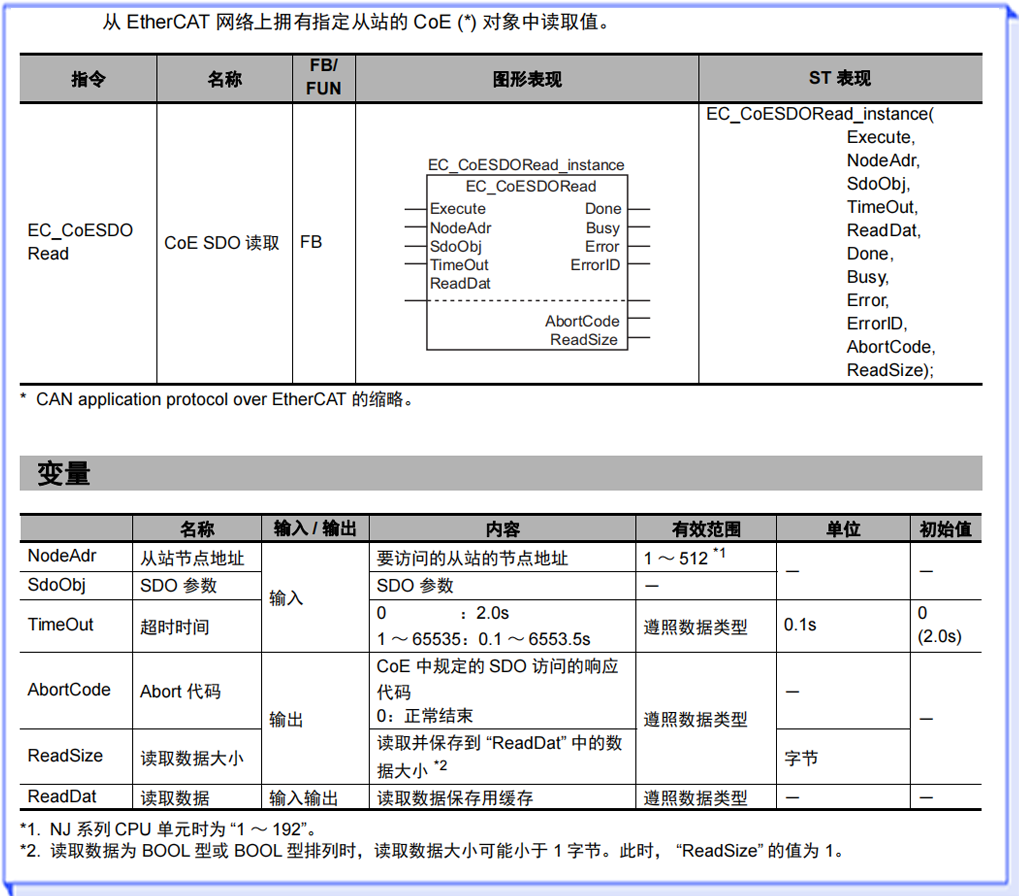Select 'TimeOut,' line in the ST code
The width and height of the screenshot is (1019, 896).
[882, 207]
